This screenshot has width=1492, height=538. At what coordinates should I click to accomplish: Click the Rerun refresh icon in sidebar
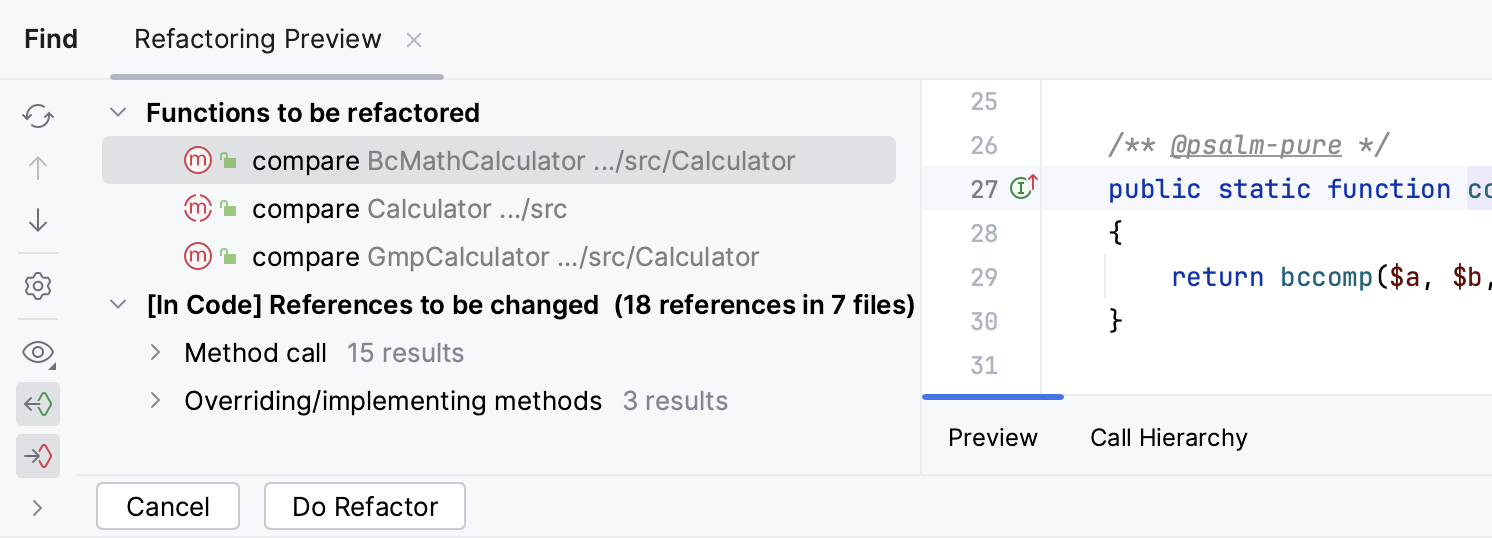(x=38, y=116)
